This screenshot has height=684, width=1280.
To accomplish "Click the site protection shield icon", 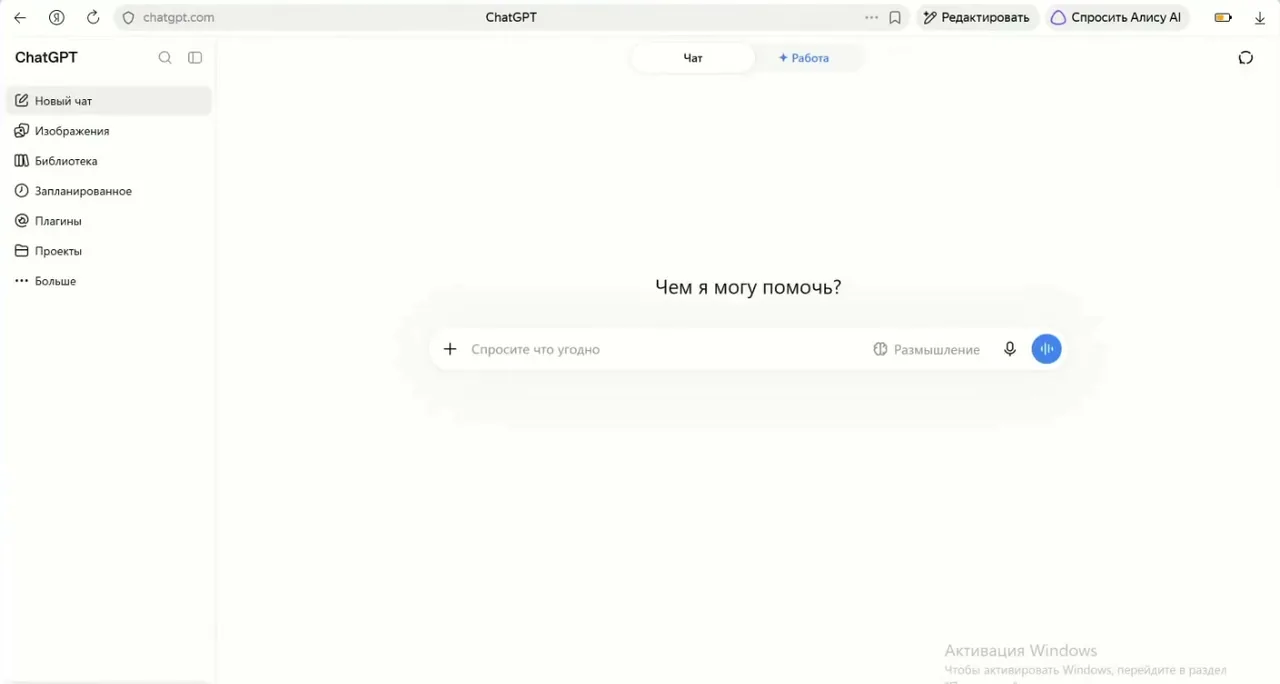I will click(128, 17).
